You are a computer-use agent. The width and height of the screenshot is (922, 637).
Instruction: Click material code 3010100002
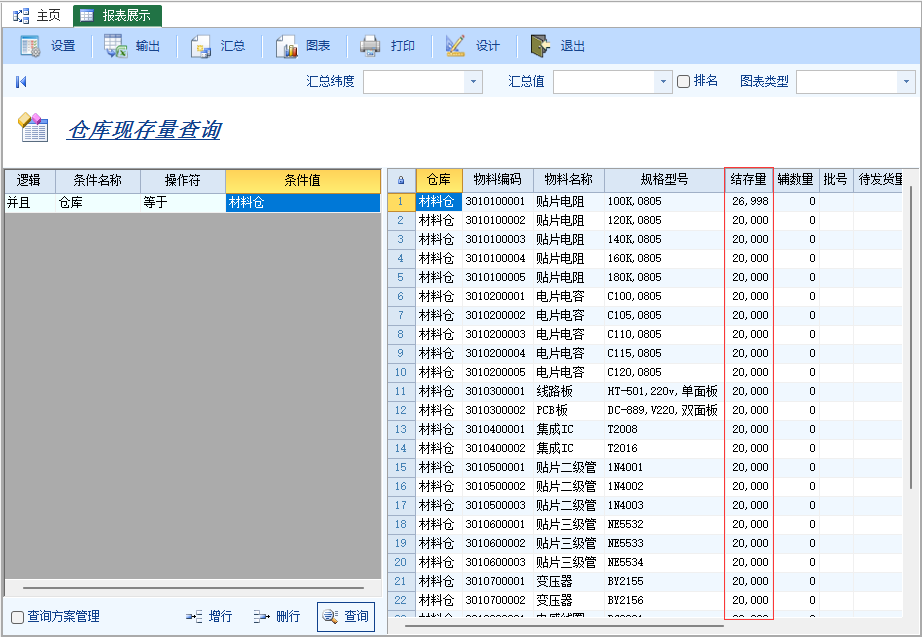pyautogui.click(x=496, y=221)
